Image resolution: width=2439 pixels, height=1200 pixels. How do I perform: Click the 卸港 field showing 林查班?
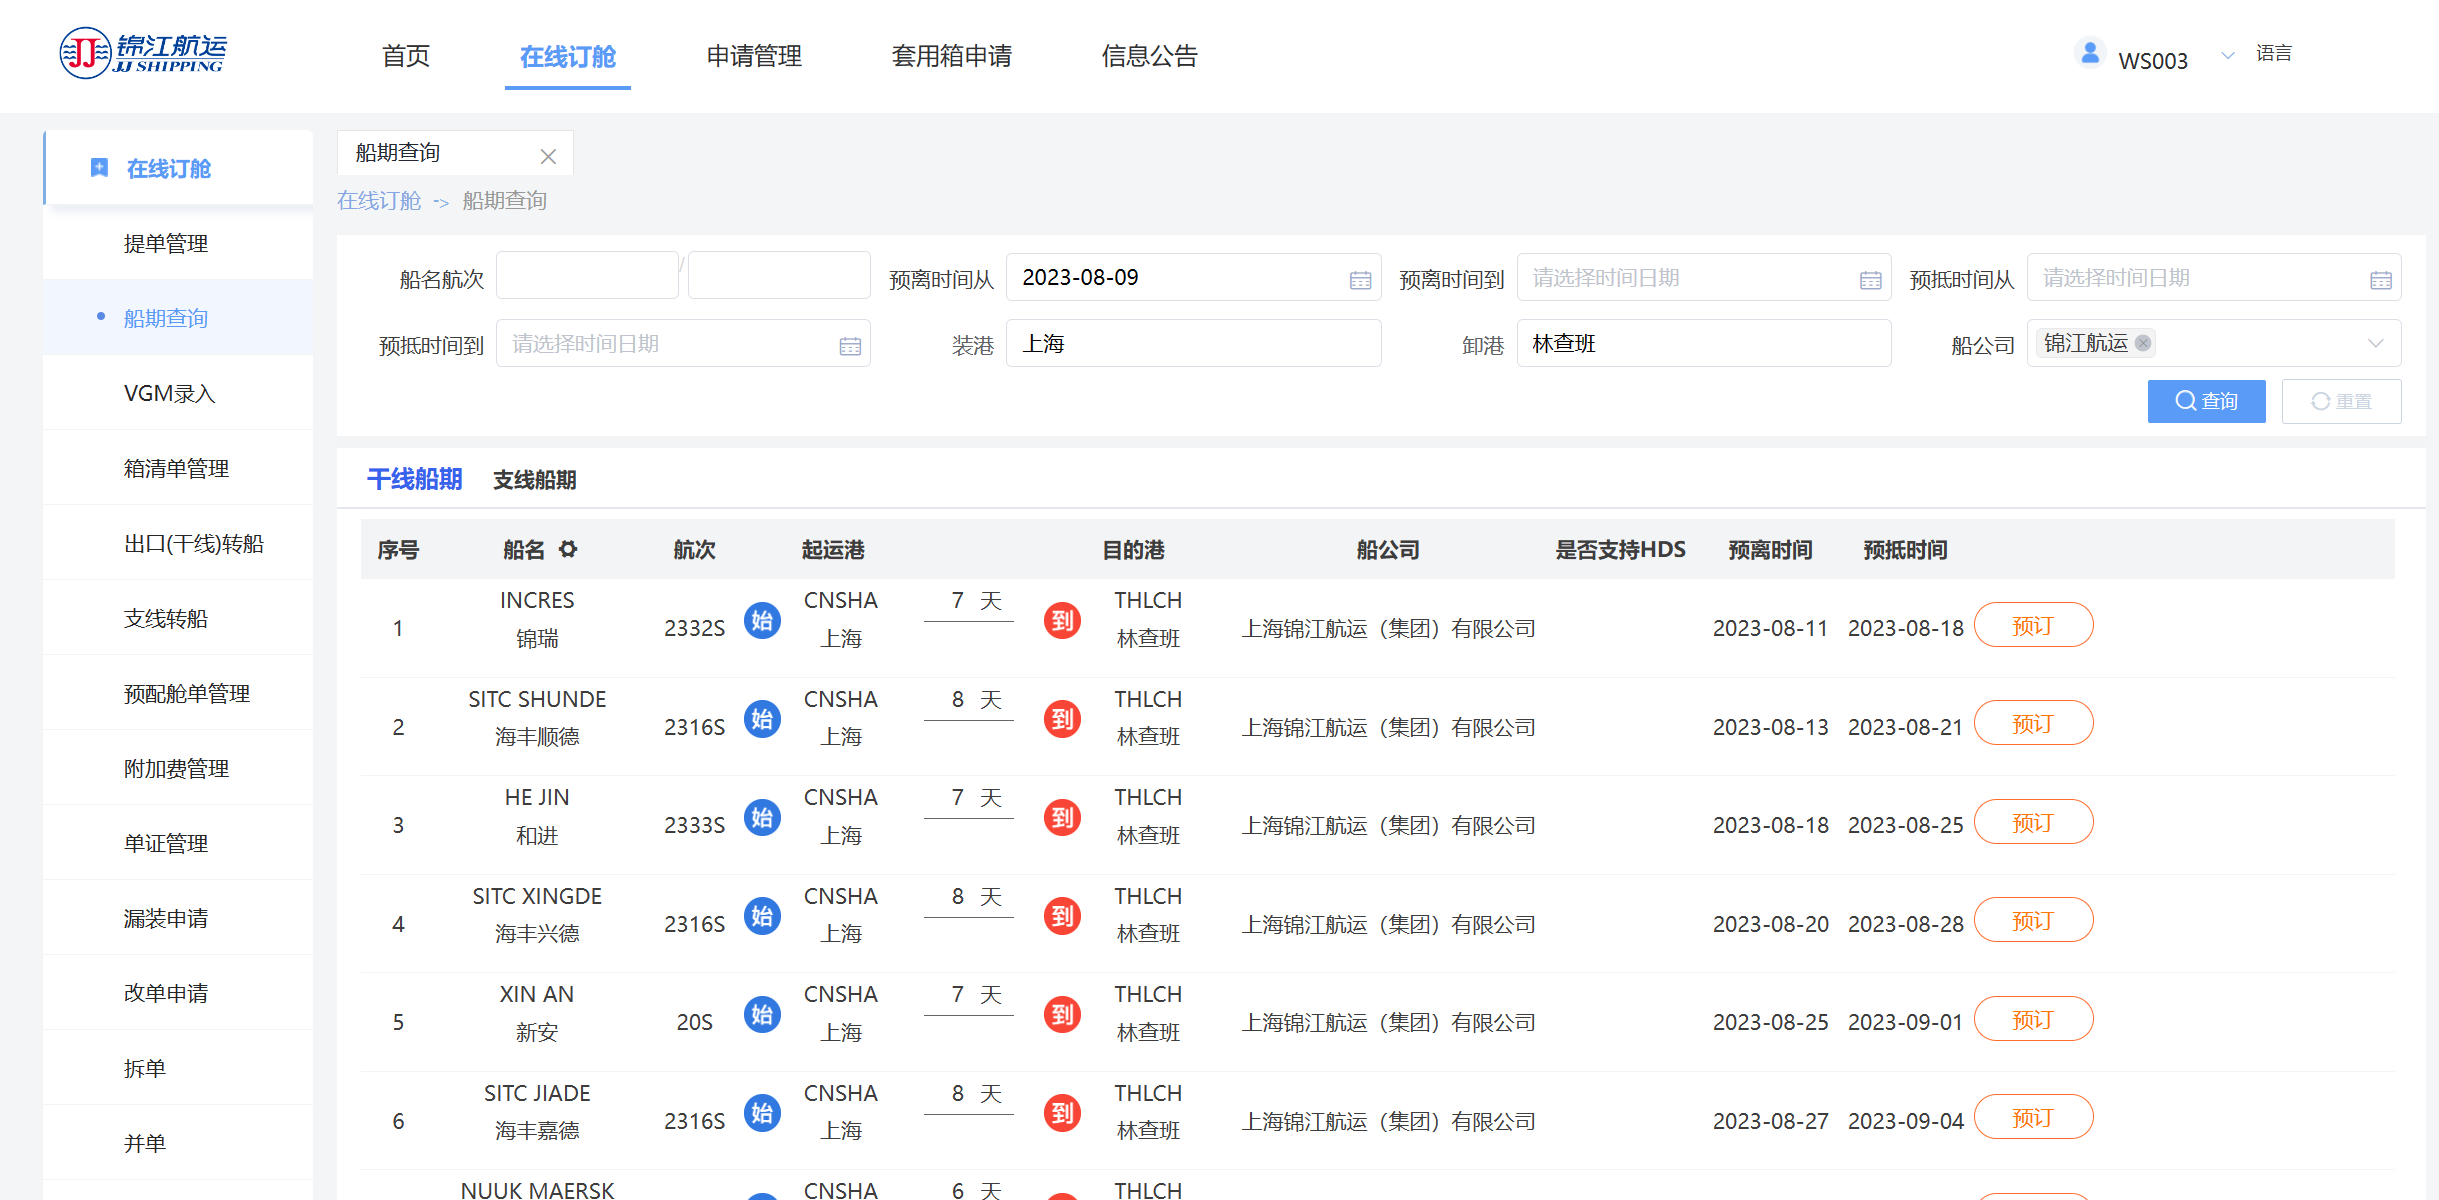(x=1704, y=343)
